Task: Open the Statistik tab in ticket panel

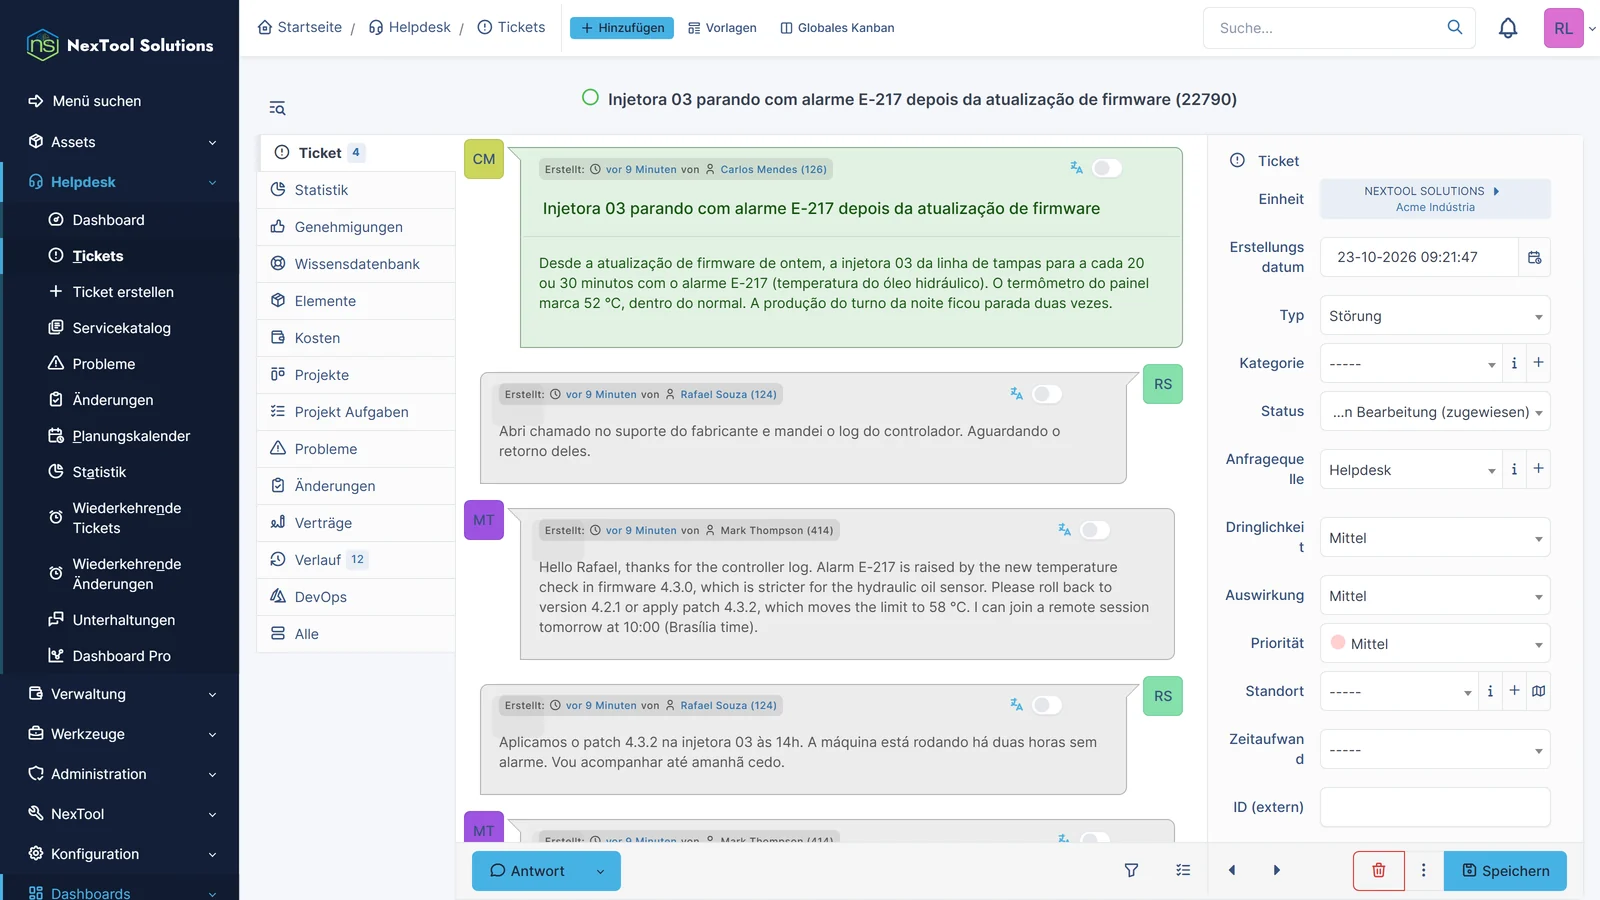Action: pos(356,190)
